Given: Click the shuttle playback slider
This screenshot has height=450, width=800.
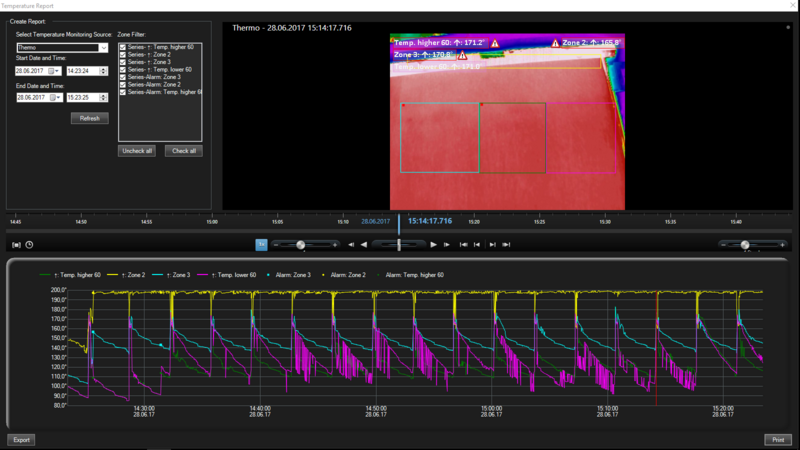Looking at the screenshot, I should [x=399, y=245].
